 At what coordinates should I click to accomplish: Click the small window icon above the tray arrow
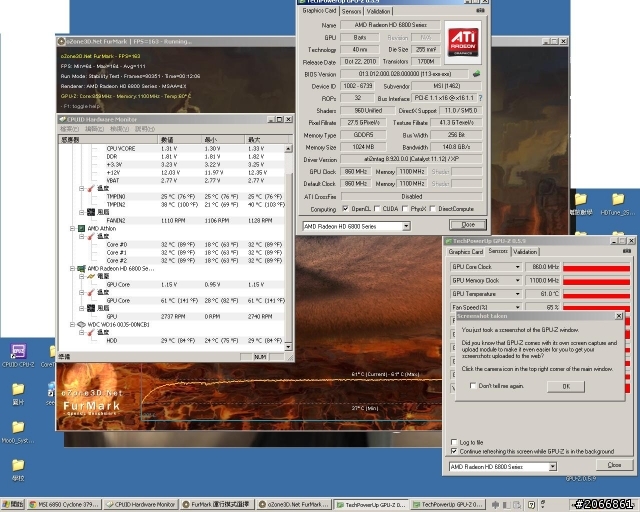(x=543, y=502)
